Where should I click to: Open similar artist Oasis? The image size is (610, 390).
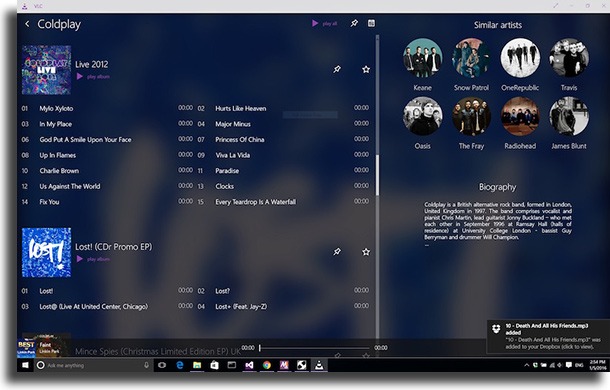422,116
